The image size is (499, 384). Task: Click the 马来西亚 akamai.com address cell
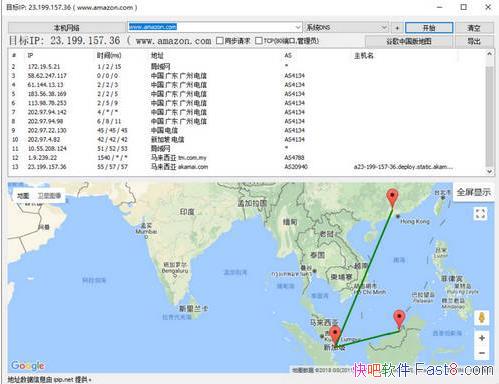[x=179, y=167]
